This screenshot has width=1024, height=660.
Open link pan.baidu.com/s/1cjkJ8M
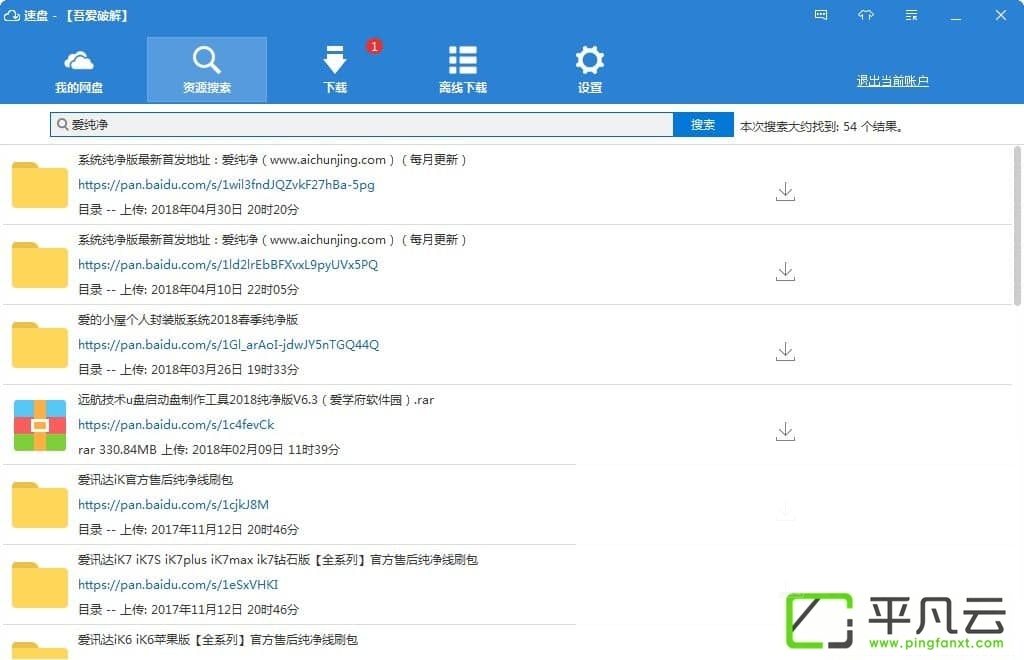coord(173,505)
